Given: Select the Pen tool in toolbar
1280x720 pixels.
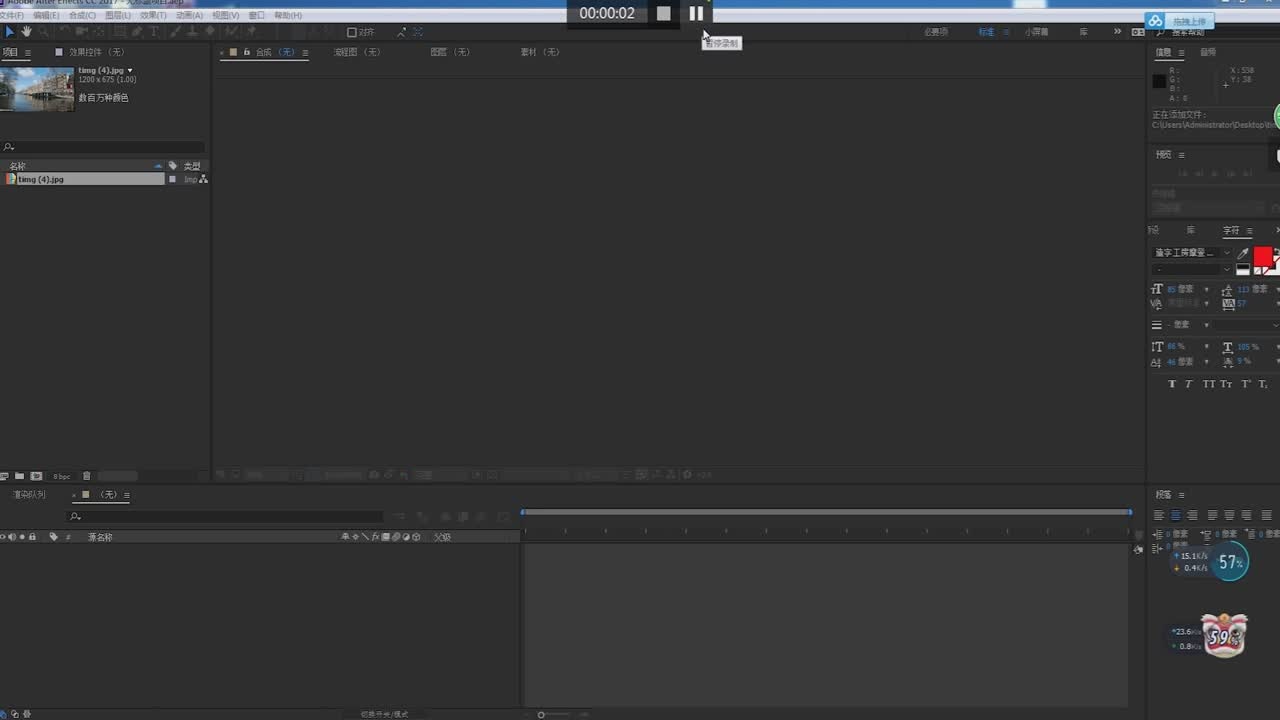Looking at the screenshot, I should click(x=137, y=32).
